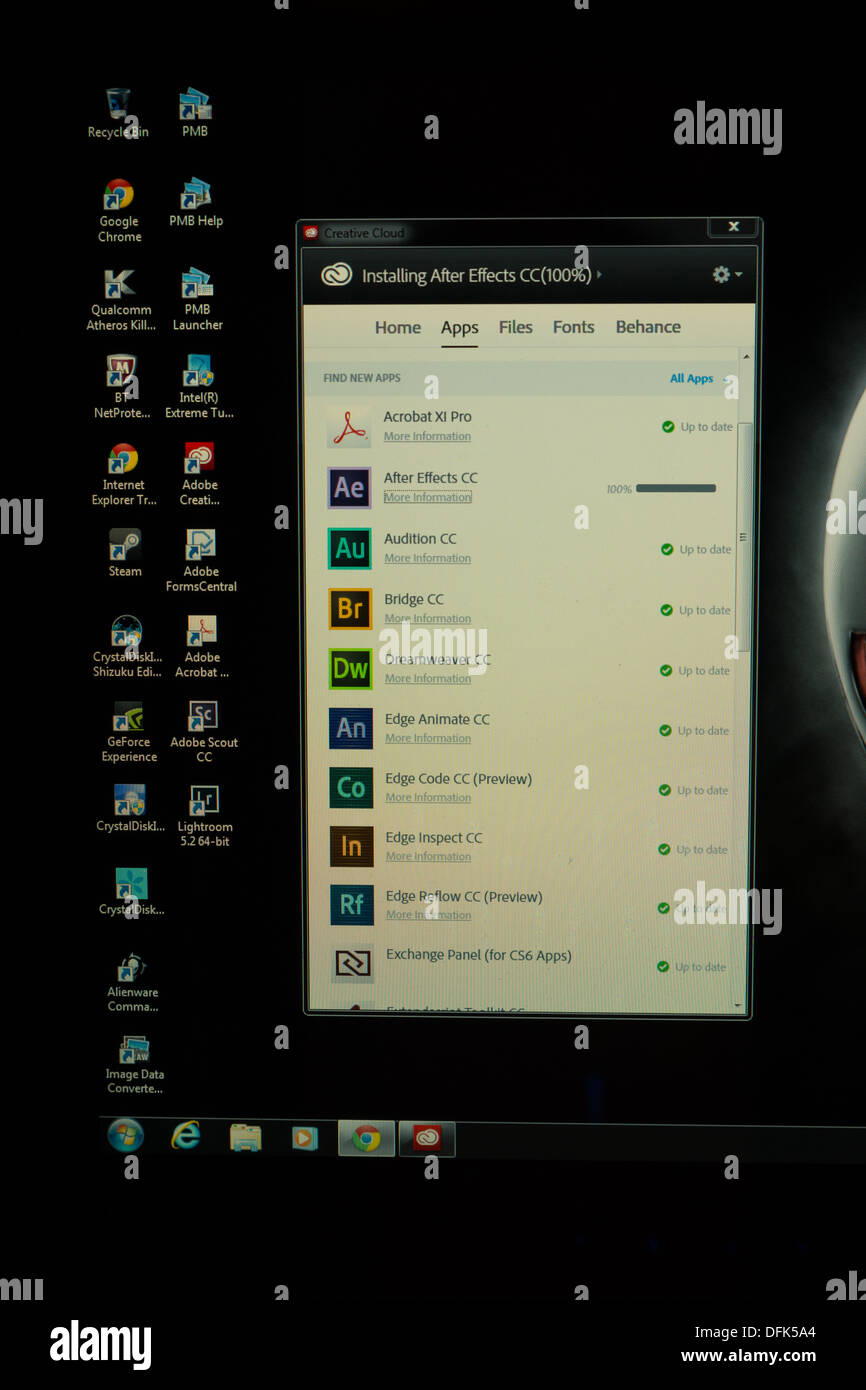
Task: Select the Steam desktop shortcut
Action: (125, 553)
